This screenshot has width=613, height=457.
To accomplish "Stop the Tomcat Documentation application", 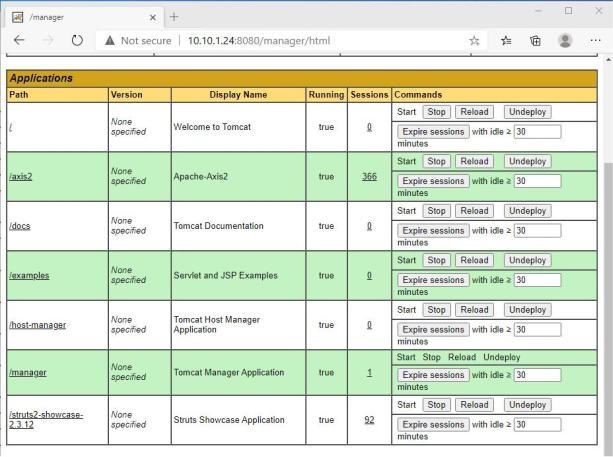I will [x=436, y=211].
